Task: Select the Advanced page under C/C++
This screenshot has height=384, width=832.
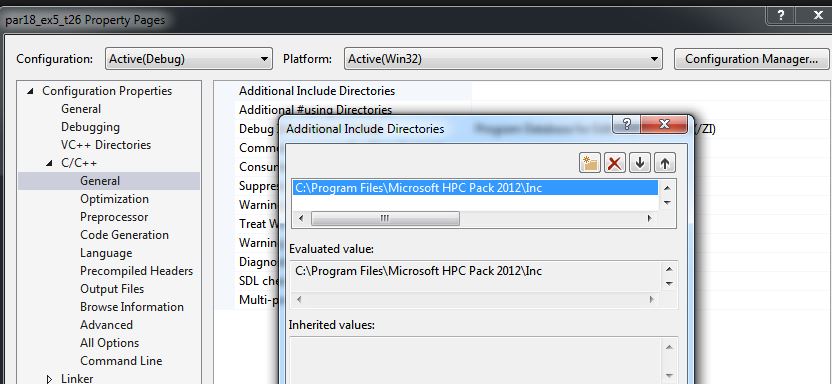Action: point(106,325)
